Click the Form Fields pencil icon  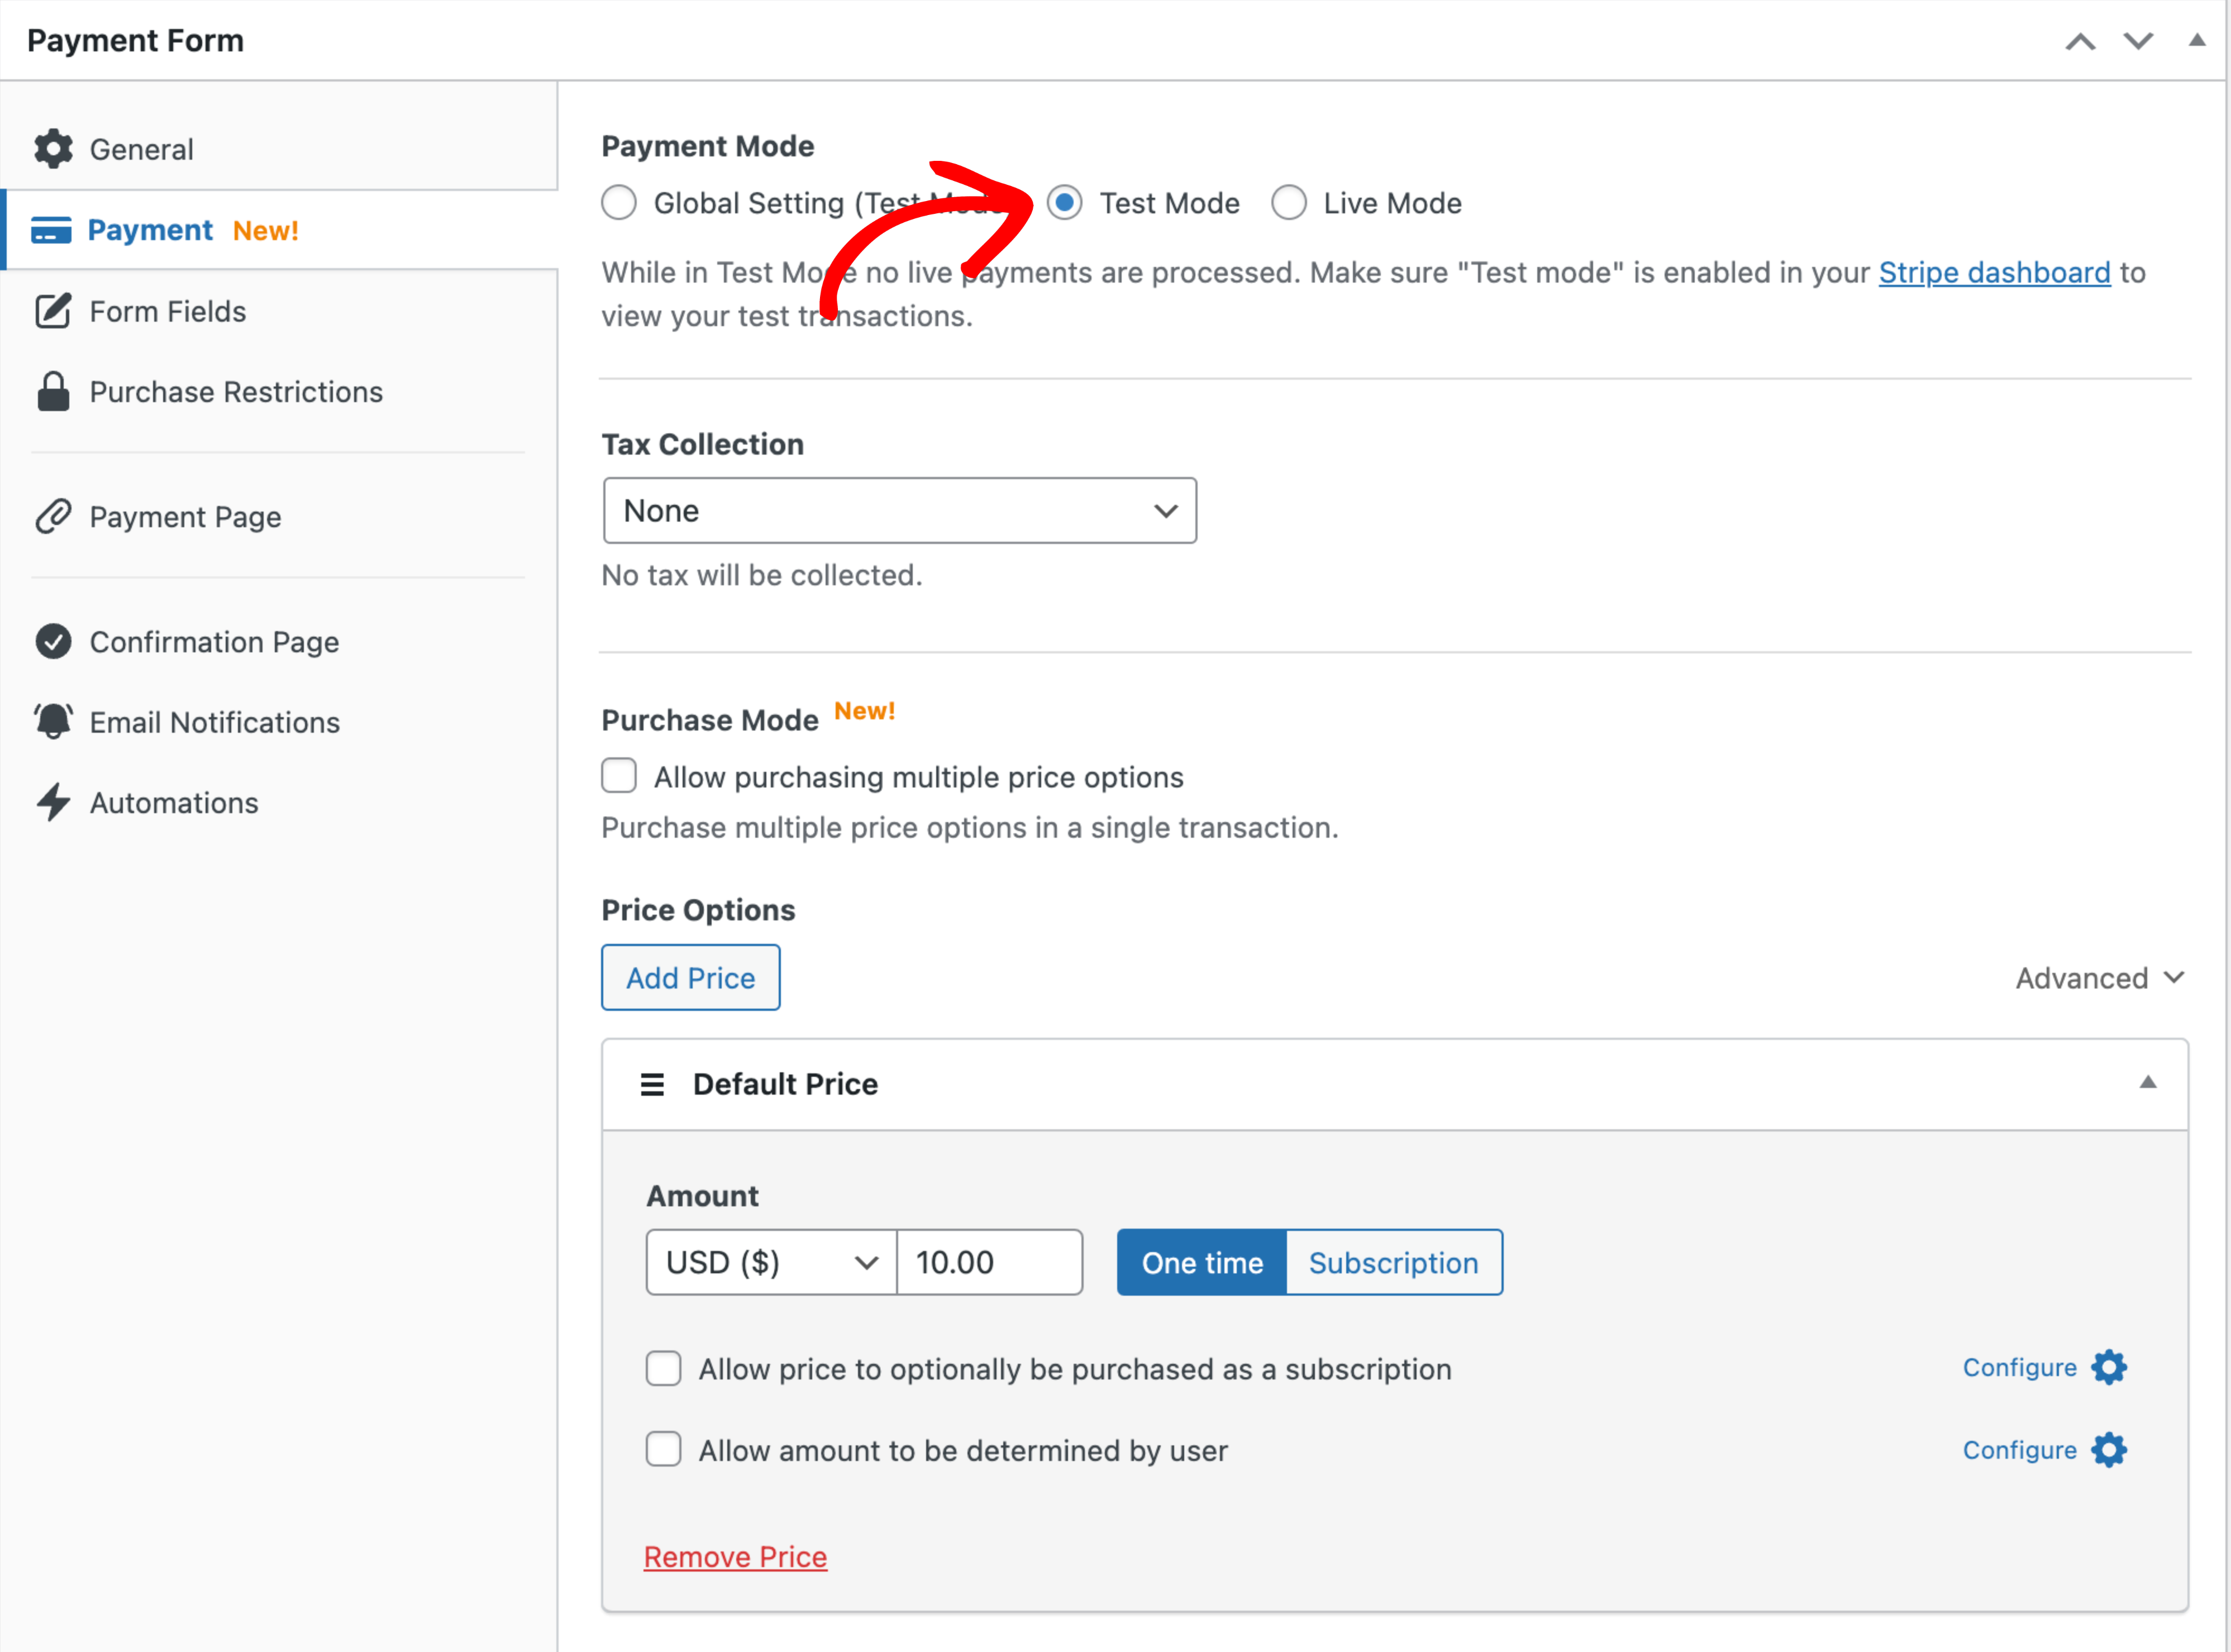tap(53, 311)
